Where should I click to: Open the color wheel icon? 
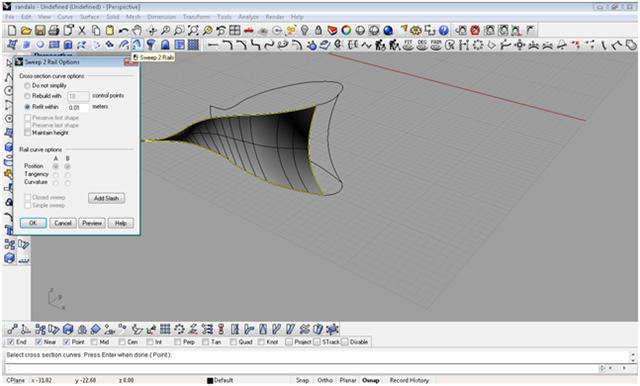click(x=346, y=31)
